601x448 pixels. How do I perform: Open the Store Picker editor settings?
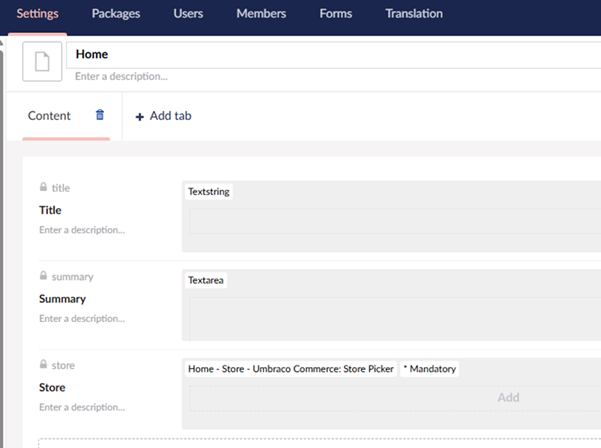click(291, 369)
